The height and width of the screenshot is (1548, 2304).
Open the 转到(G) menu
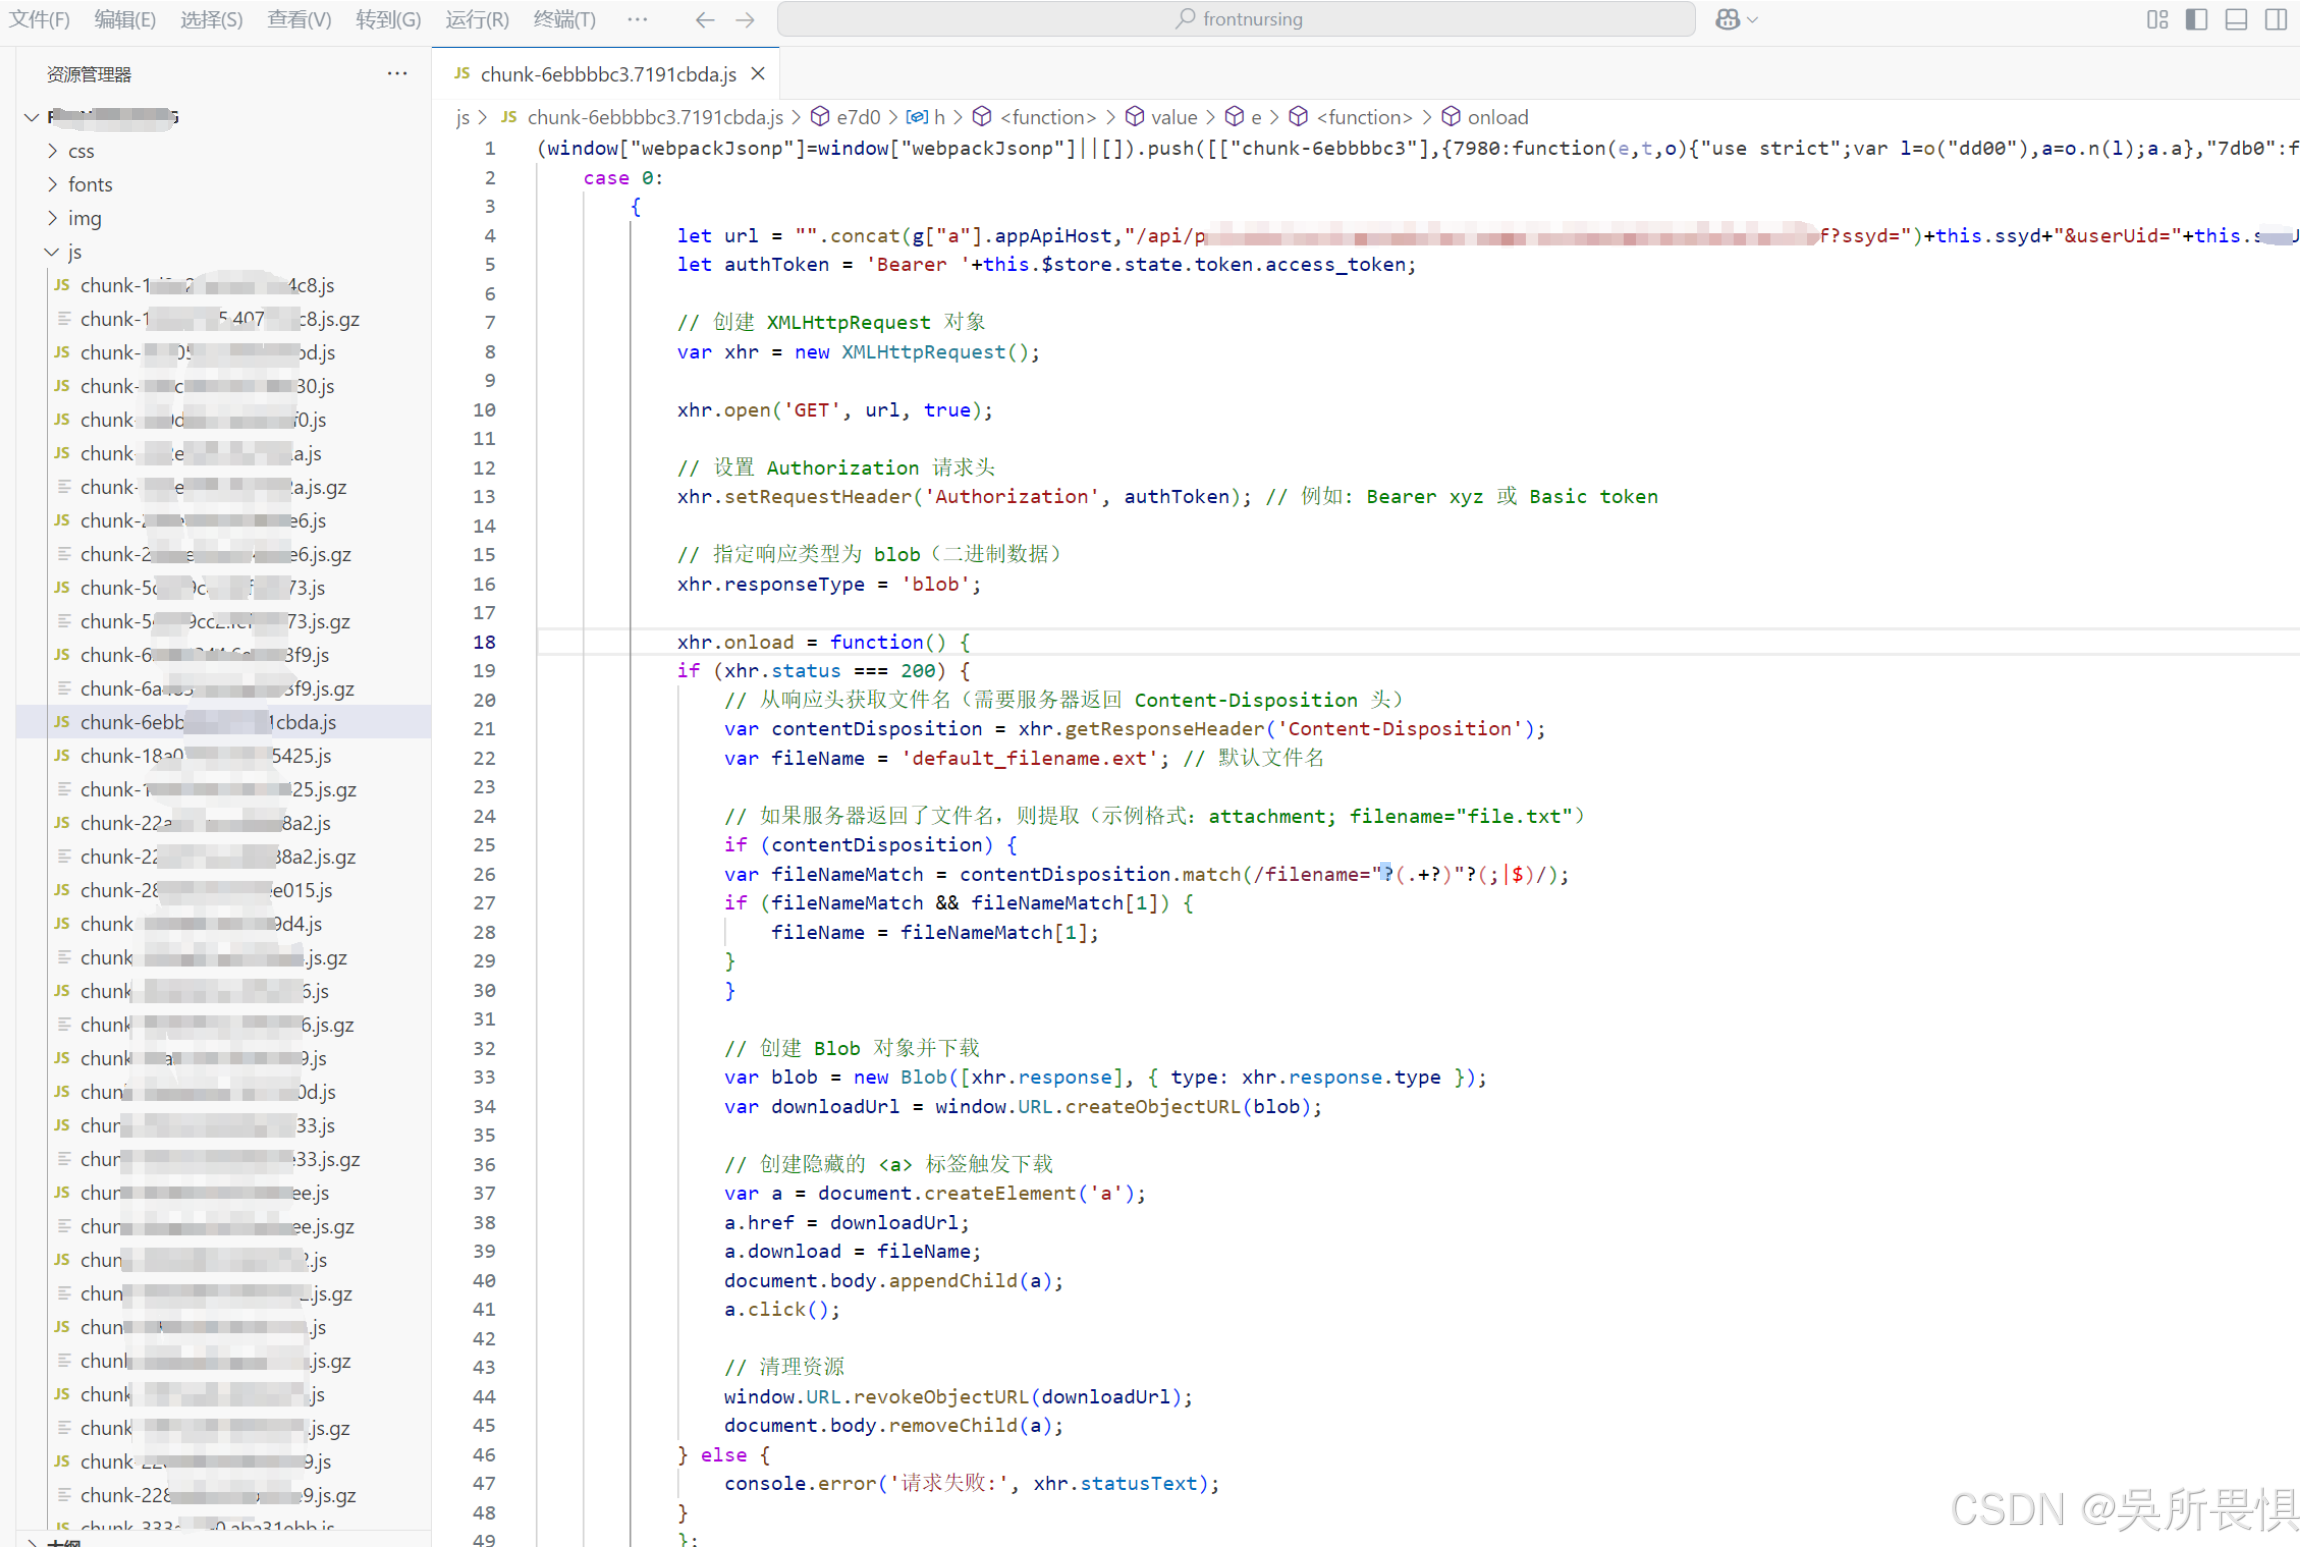coord(388,19)
